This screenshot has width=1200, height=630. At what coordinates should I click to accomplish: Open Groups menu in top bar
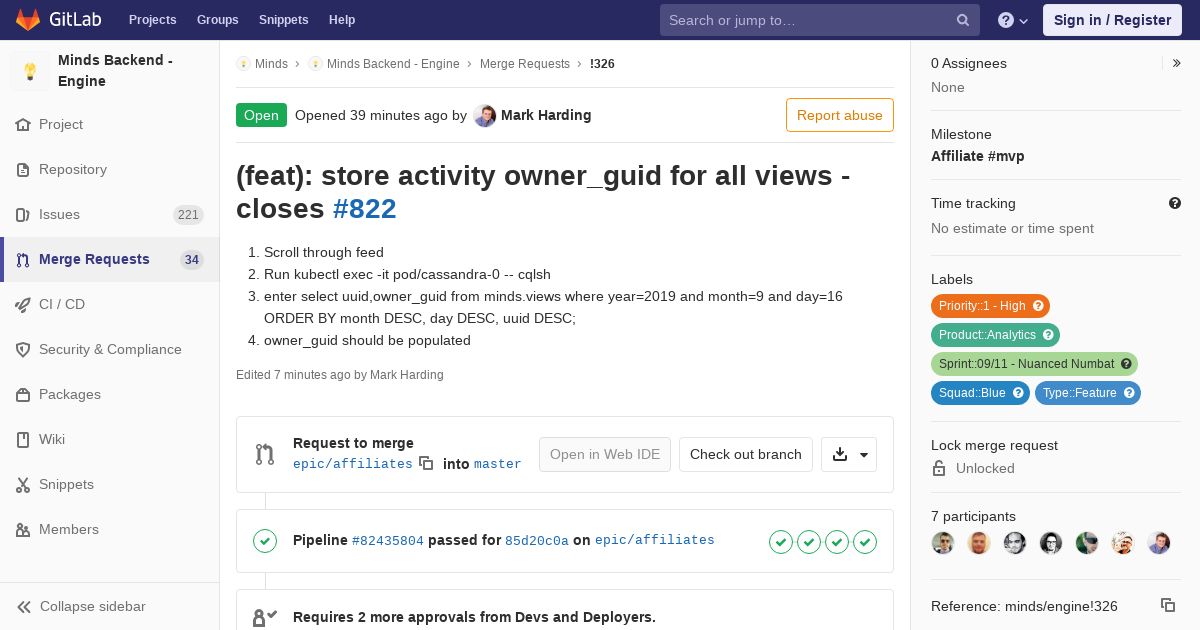point(217,20)
